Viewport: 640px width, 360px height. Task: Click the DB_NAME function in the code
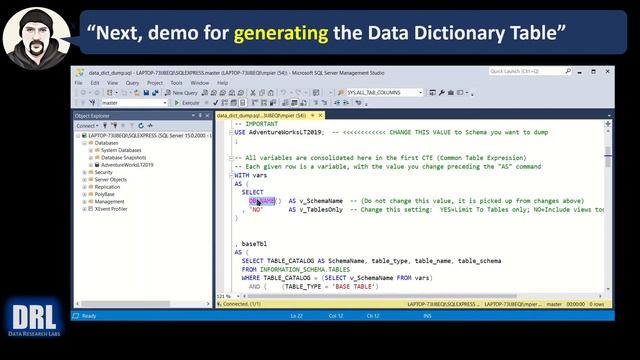[262, 201]
